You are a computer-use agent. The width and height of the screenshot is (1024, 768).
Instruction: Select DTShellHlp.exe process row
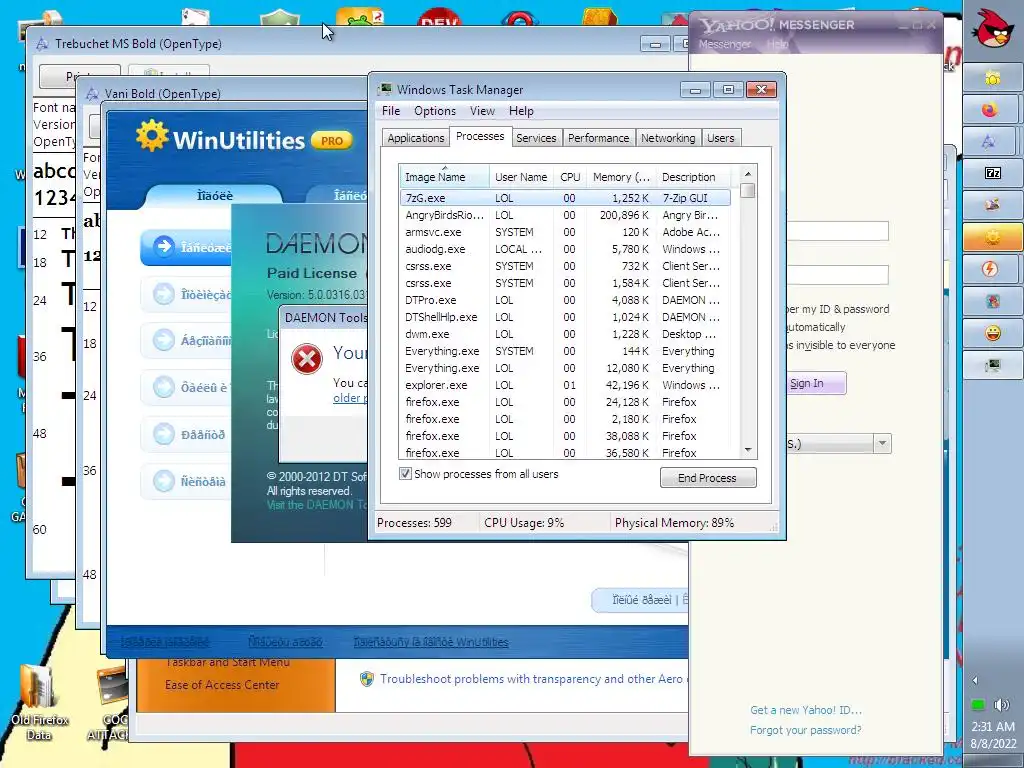(x=565, y=317)
